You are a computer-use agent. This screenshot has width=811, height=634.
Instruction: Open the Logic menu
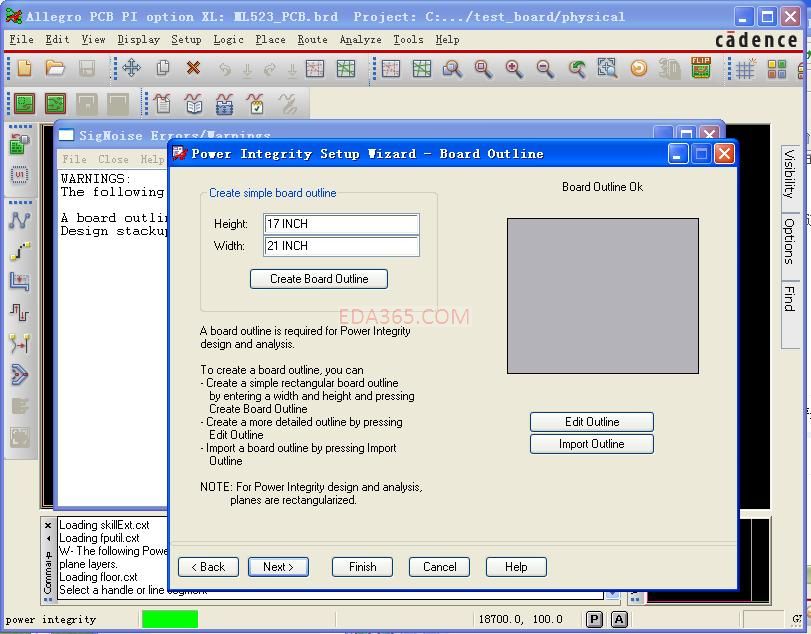[228, 39]
